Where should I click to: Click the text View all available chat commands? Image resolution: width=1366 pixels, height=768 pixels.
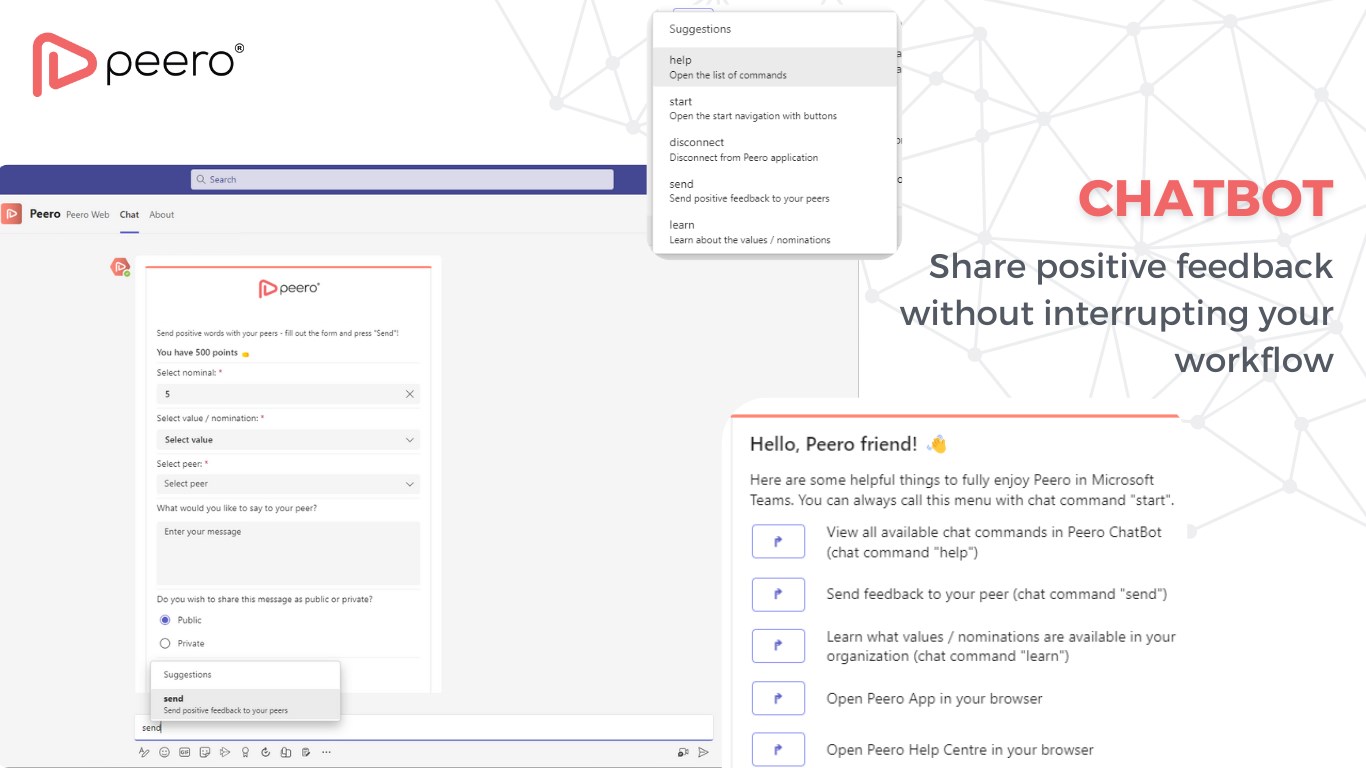(x=994, y=542)
